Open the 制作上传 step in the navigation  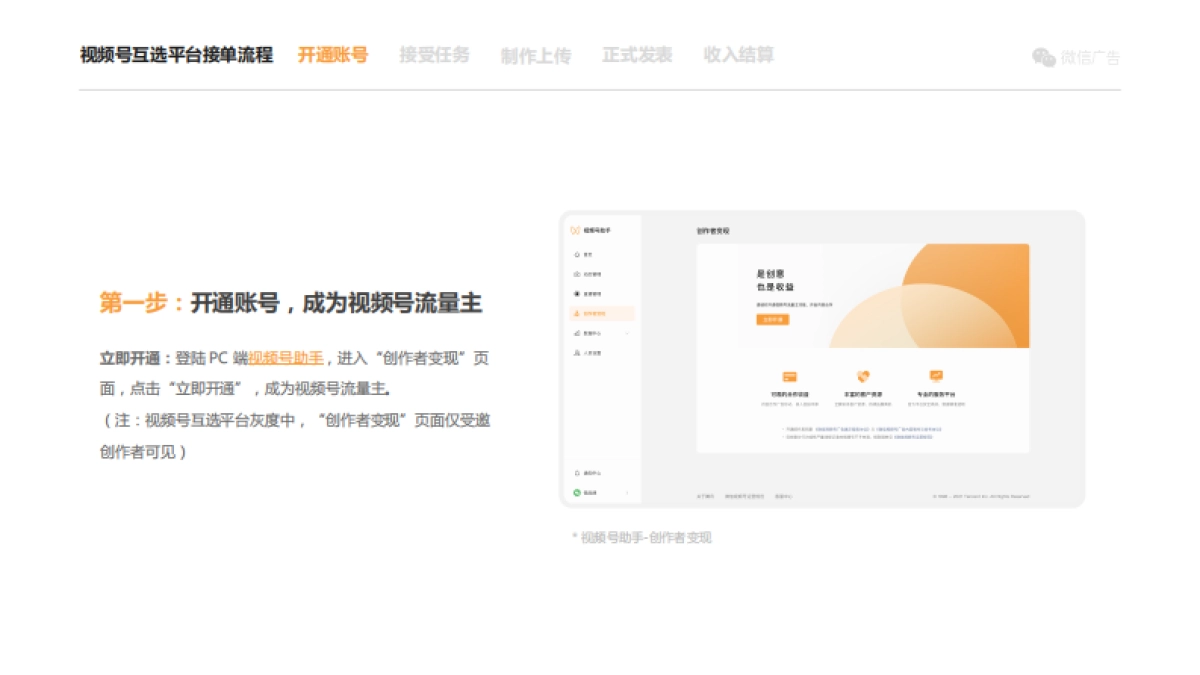pyautogui.click(x=535, y=55)
